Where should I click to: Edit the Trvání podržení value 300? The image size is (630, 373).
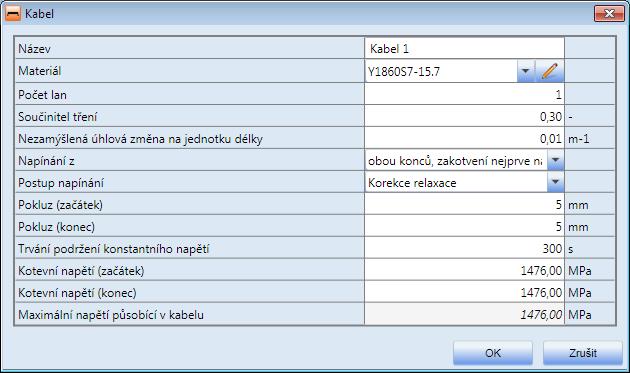(464, 248)
